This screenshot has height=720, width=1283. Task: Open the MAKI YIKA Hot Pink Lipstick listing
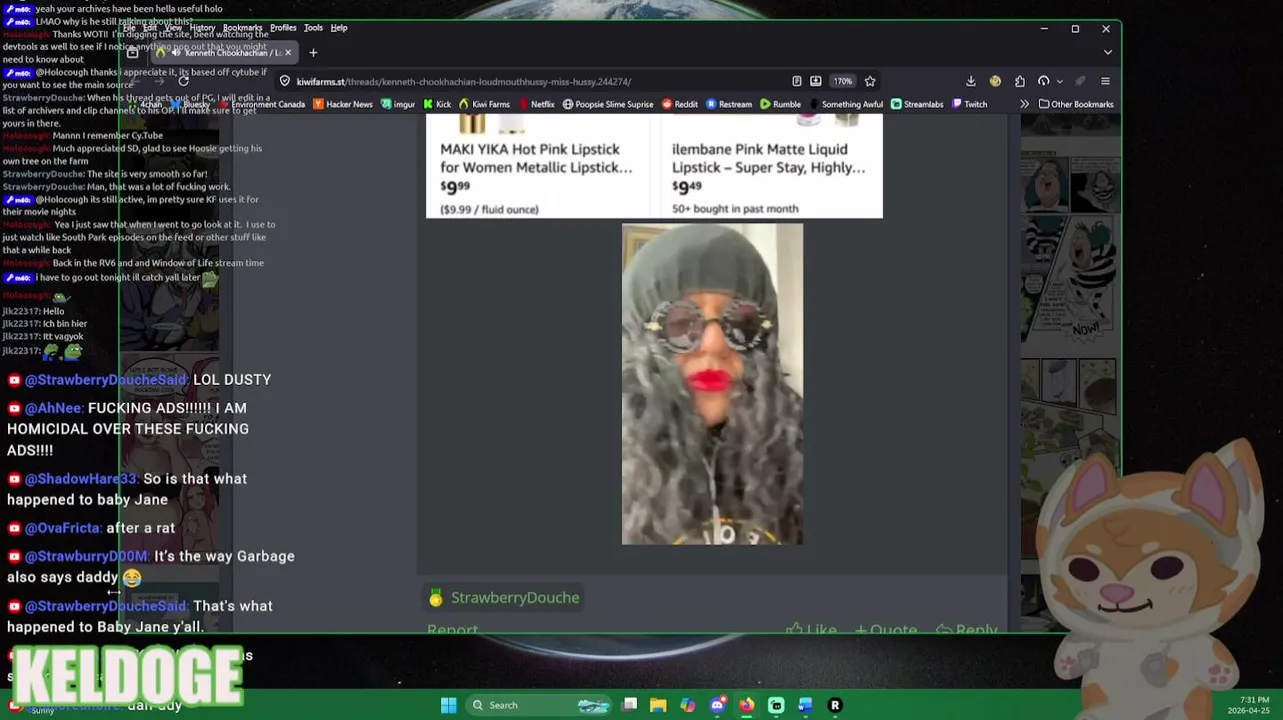(x=536, y=158)
